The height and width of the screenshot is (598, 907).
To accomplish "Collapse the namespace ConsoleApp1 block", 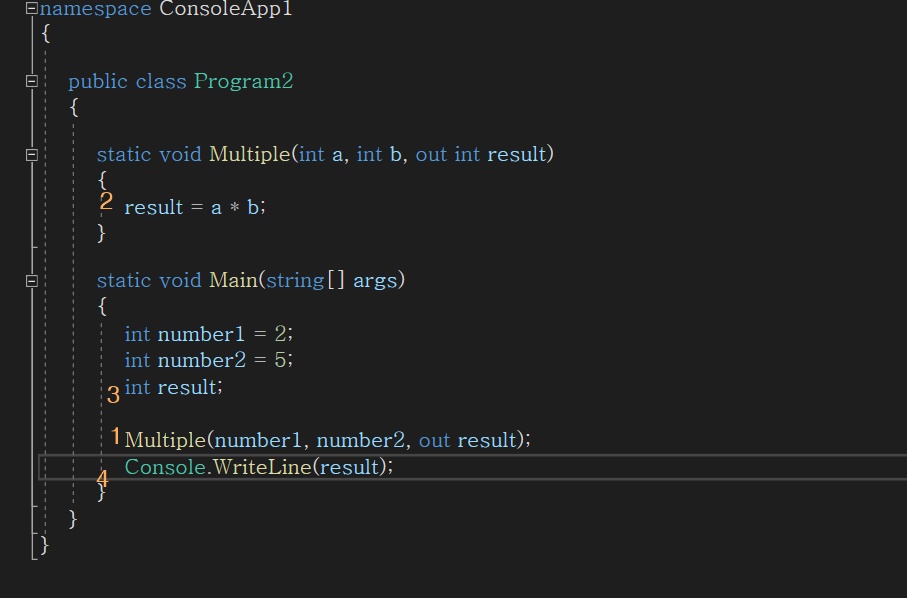I will point(32,9).
